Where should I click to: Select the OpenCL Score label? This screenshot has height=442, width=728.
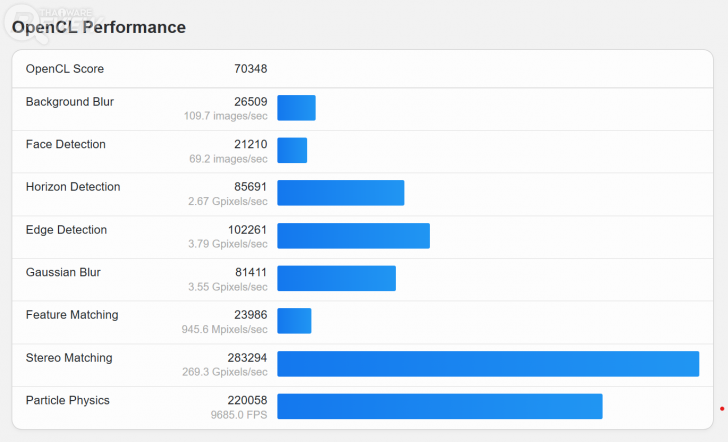(65, 69)
